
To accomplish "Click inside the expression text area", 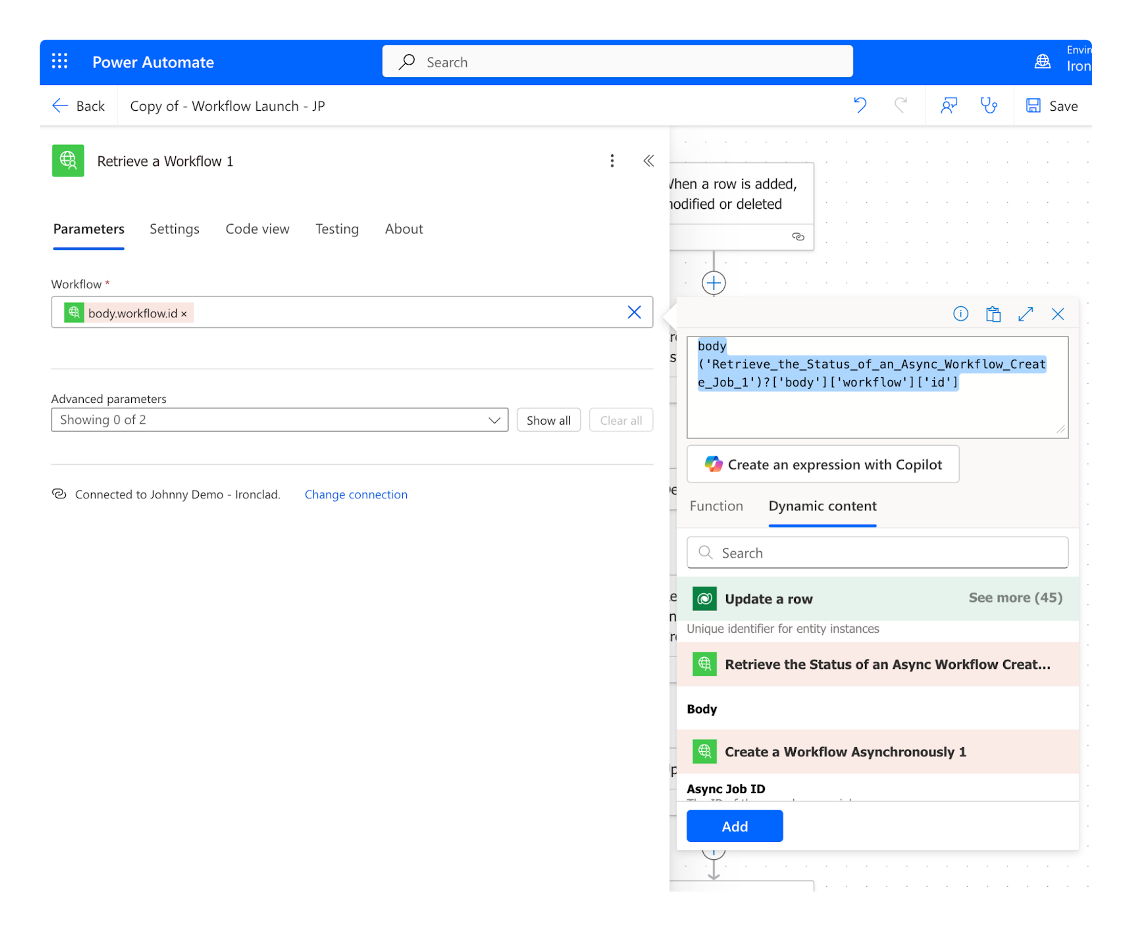I will tap(877, 387).
